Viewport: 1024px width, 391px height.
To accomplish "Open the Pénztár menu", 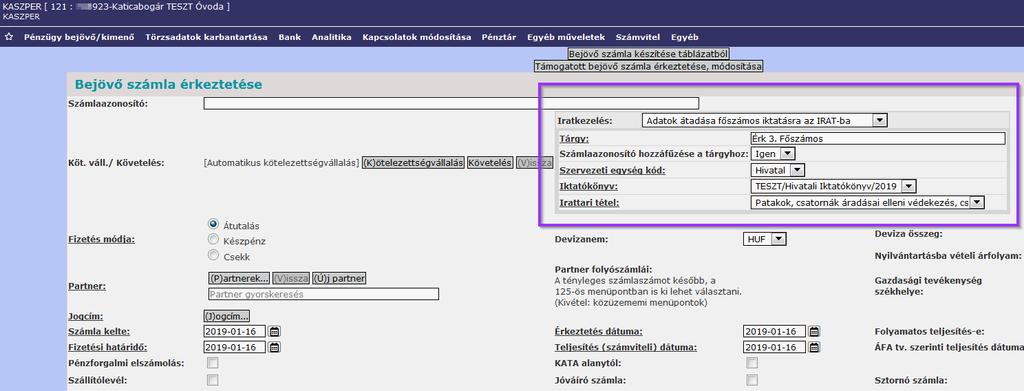I will 499,37.
